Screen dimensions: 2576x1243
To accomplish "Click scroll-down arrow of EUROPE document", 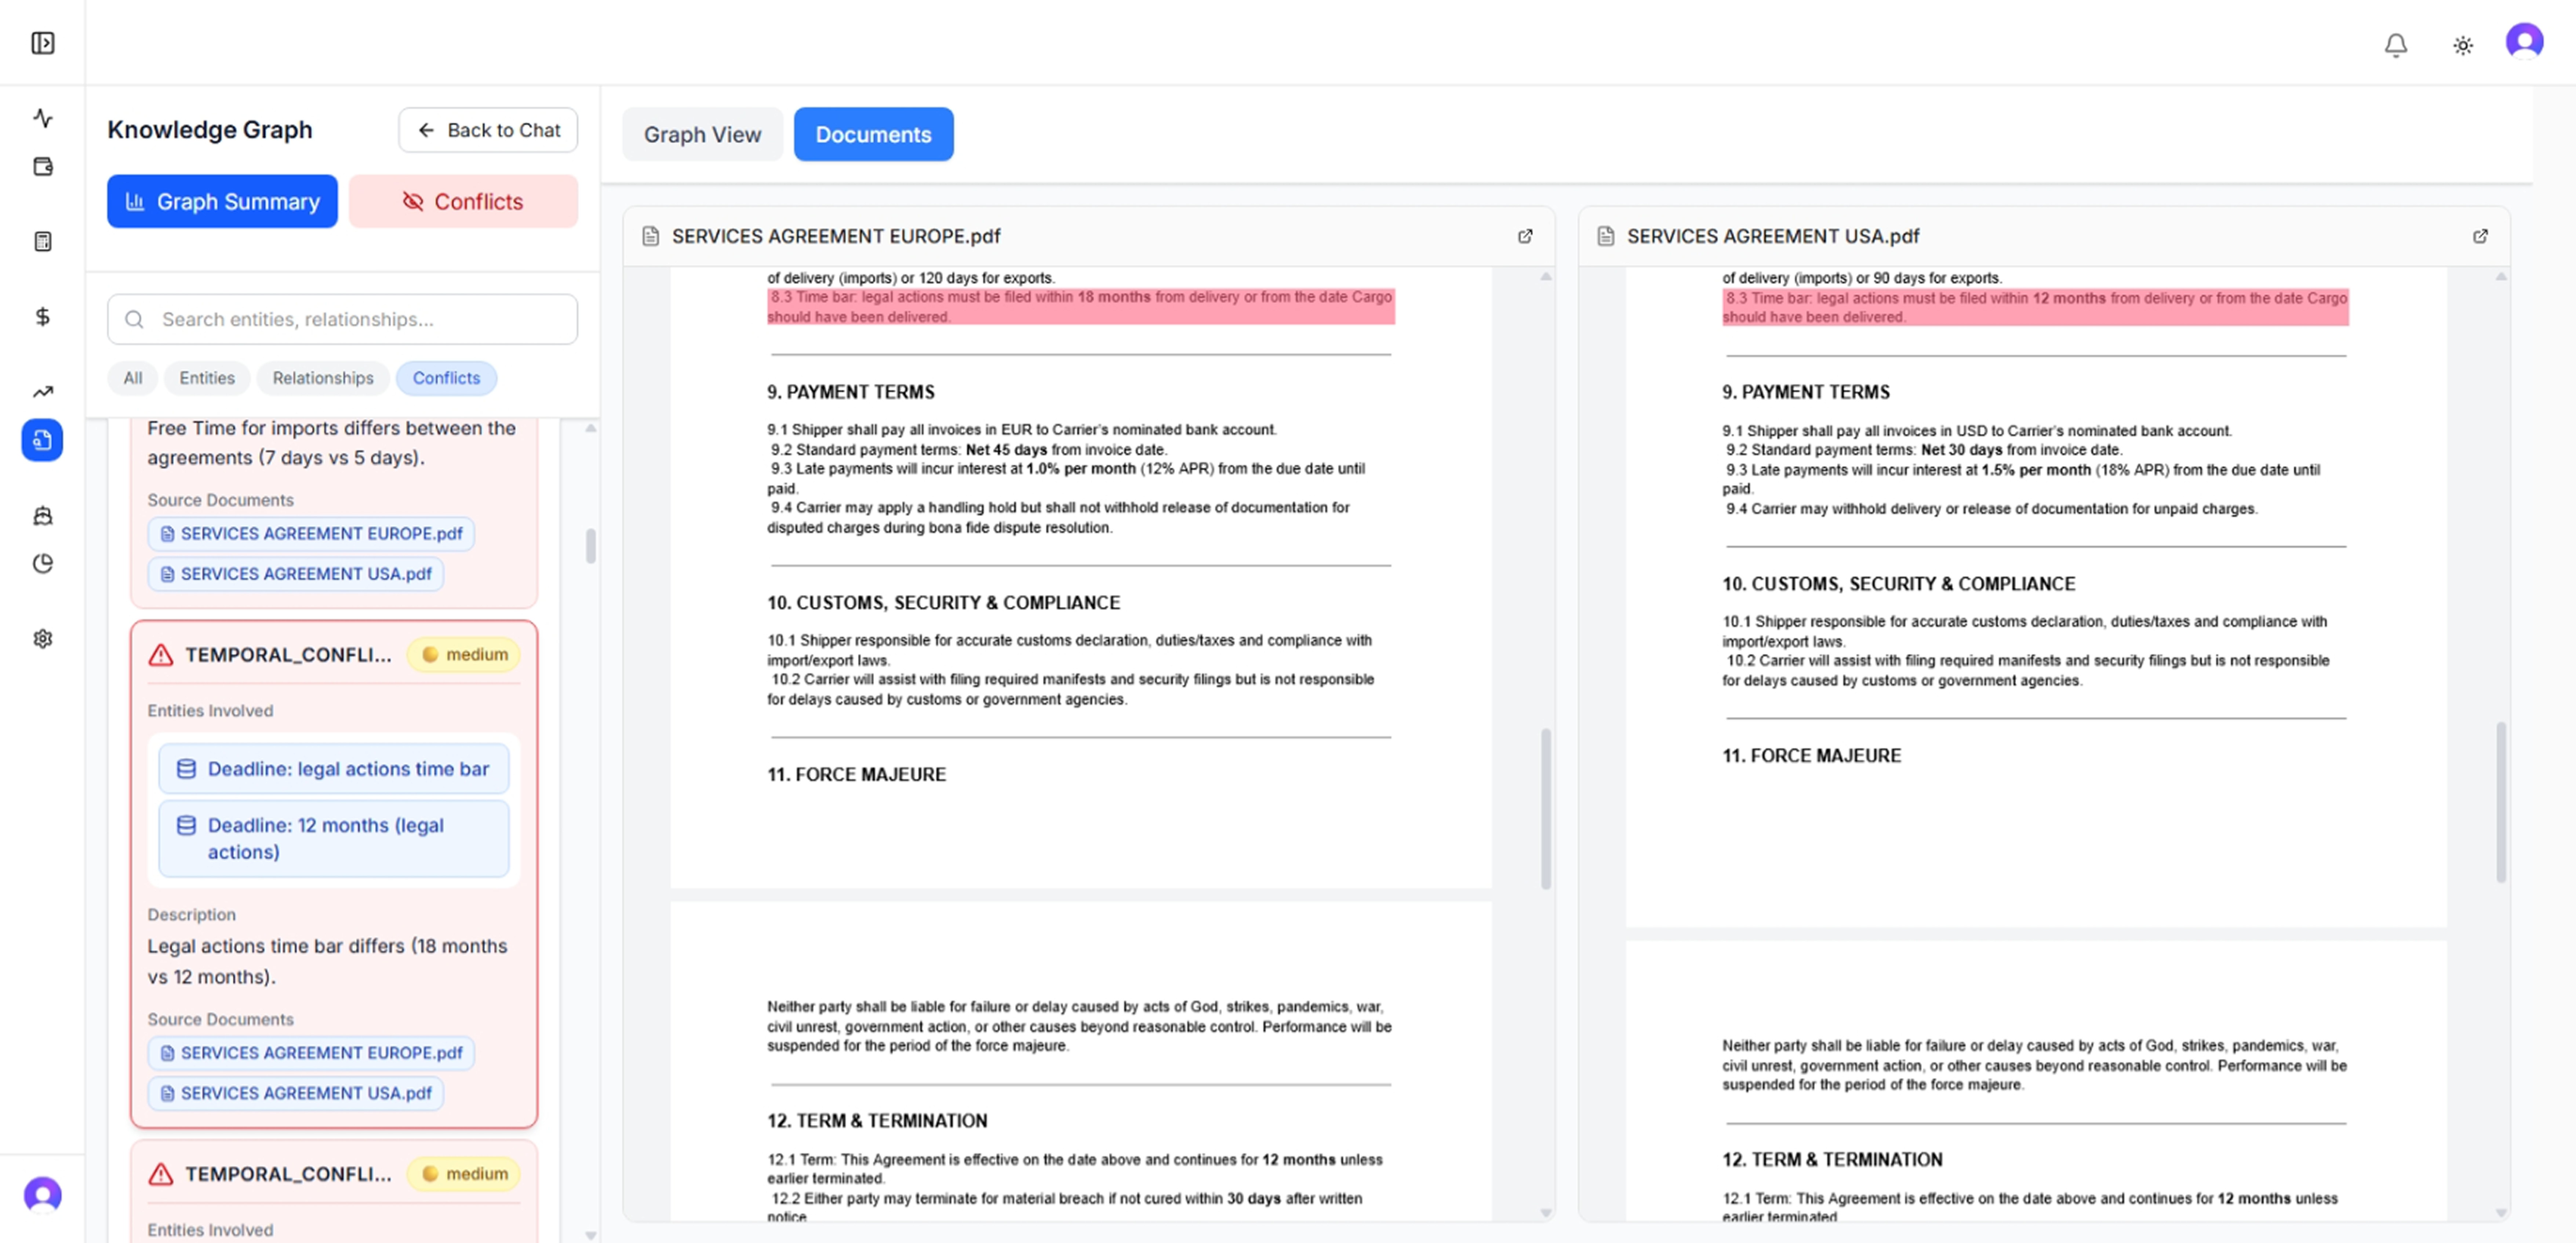I will click(x=1546, y=1213).
